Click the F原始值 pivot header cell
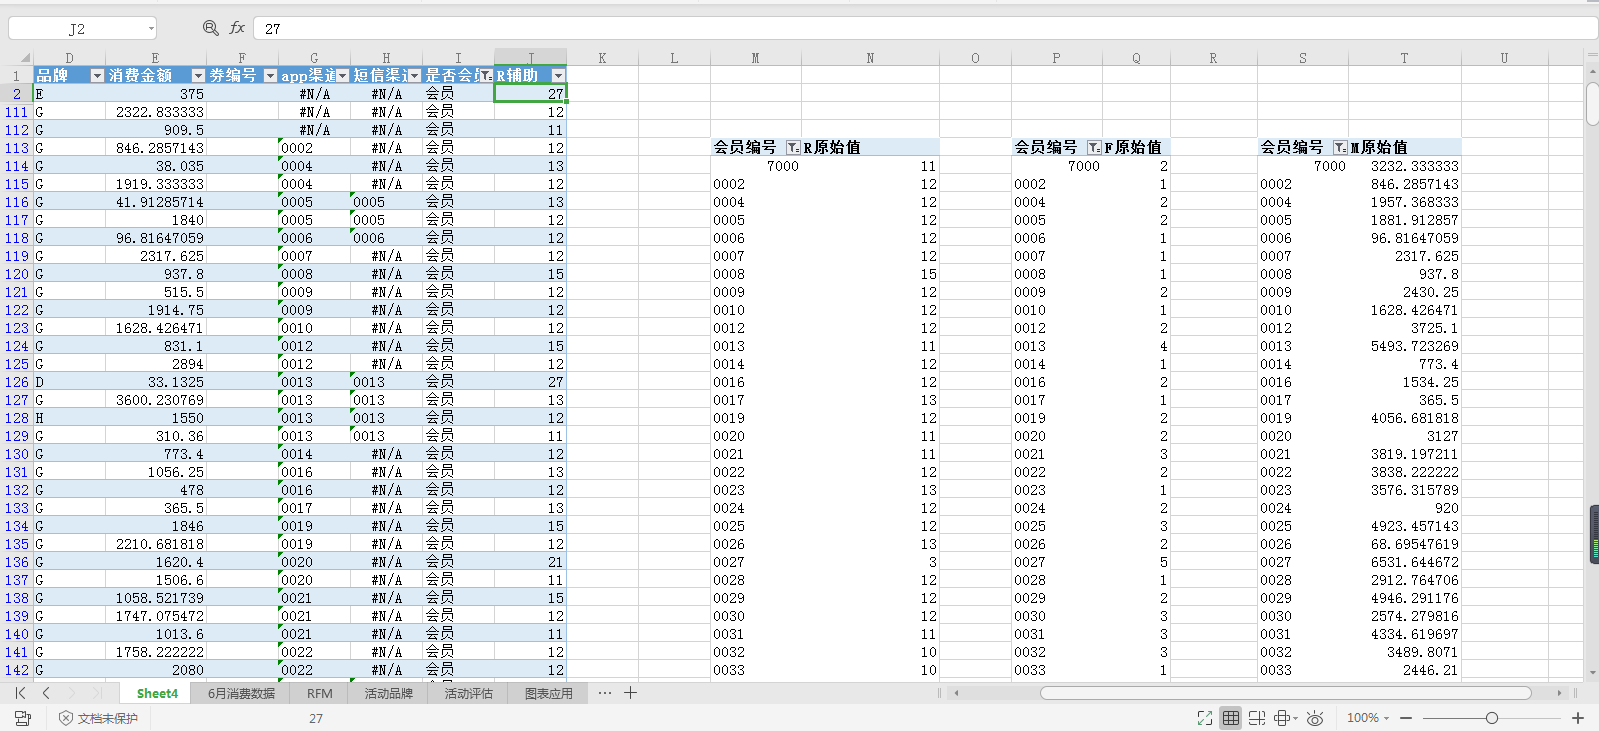The width and height of the screenshot is (1599, 731). click(x=1135, y=147)
